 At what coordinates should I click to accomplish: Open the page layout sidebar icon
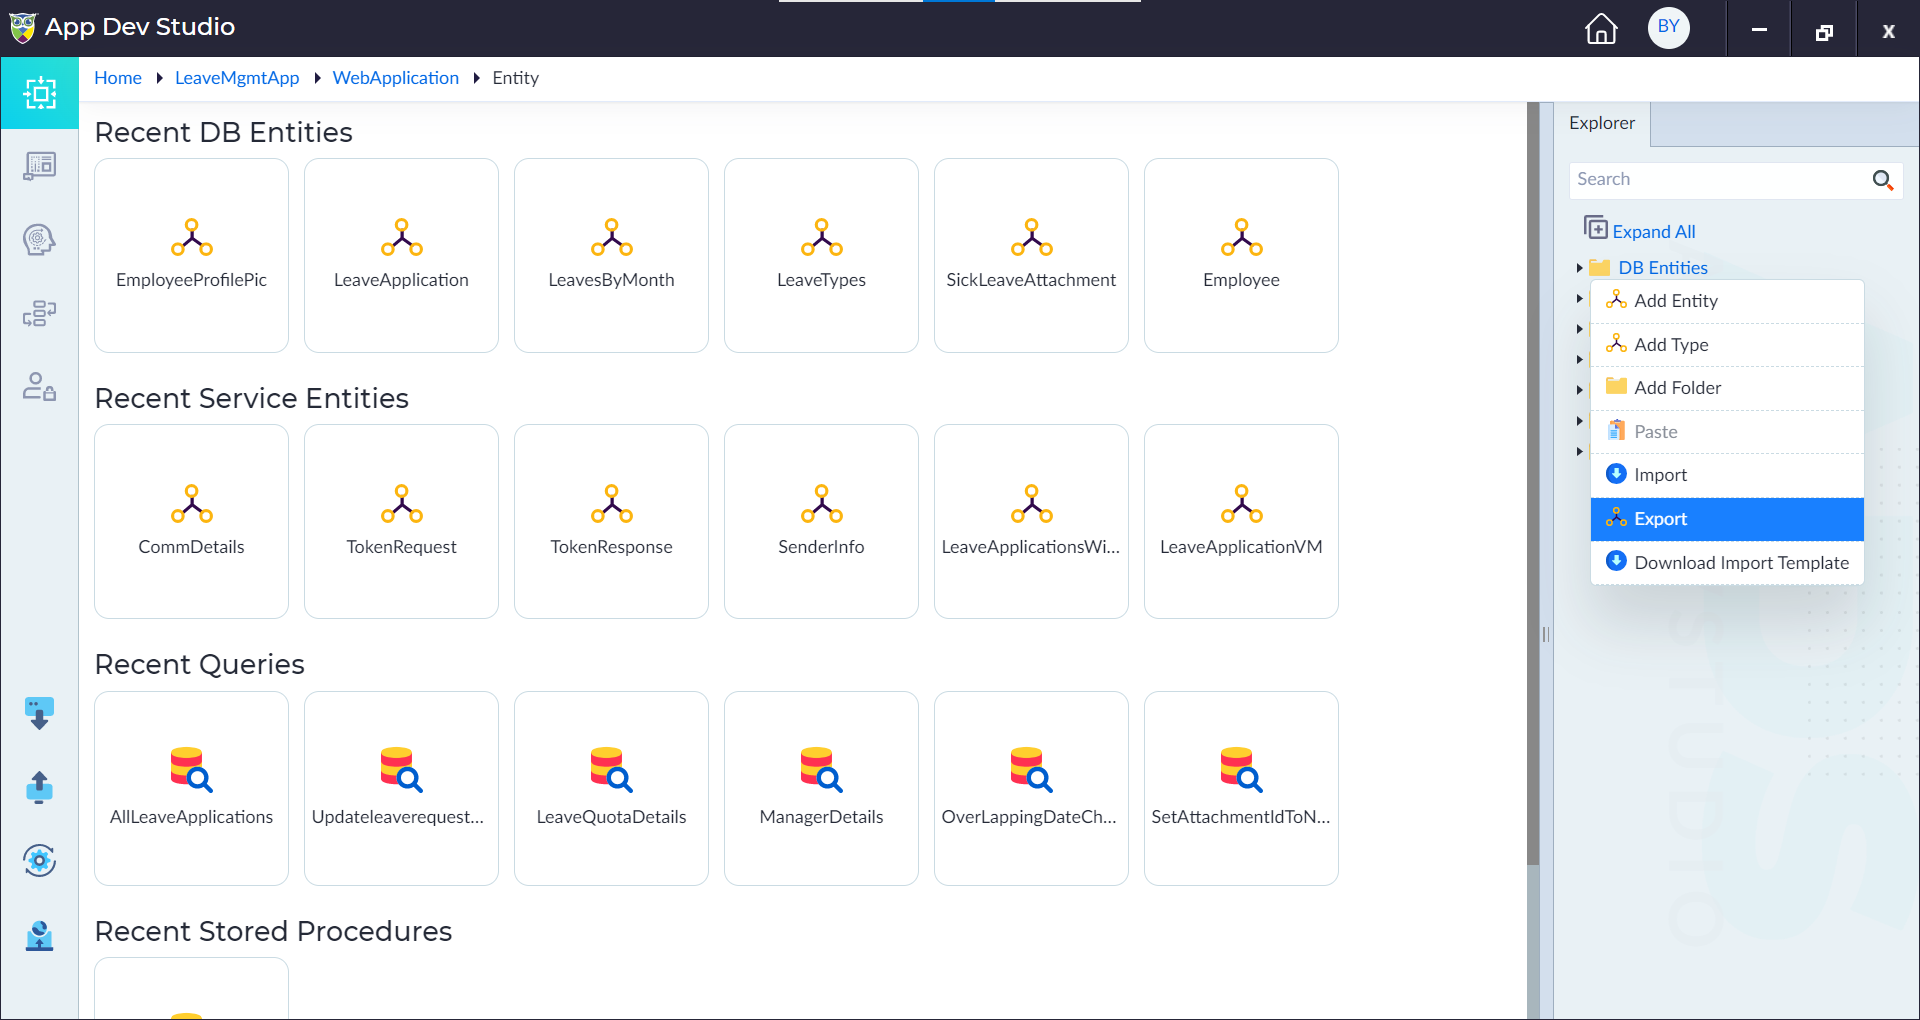tap(40, 166)
